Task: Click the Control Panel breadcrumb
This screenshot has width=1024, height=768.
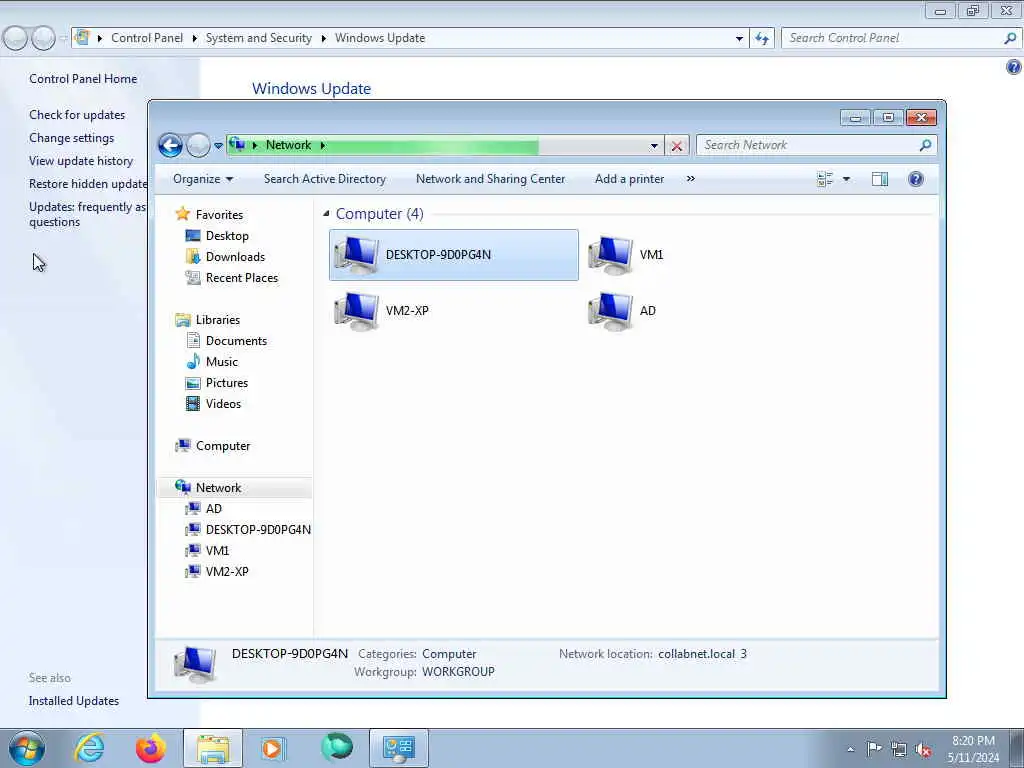Action: click(147, 38)
